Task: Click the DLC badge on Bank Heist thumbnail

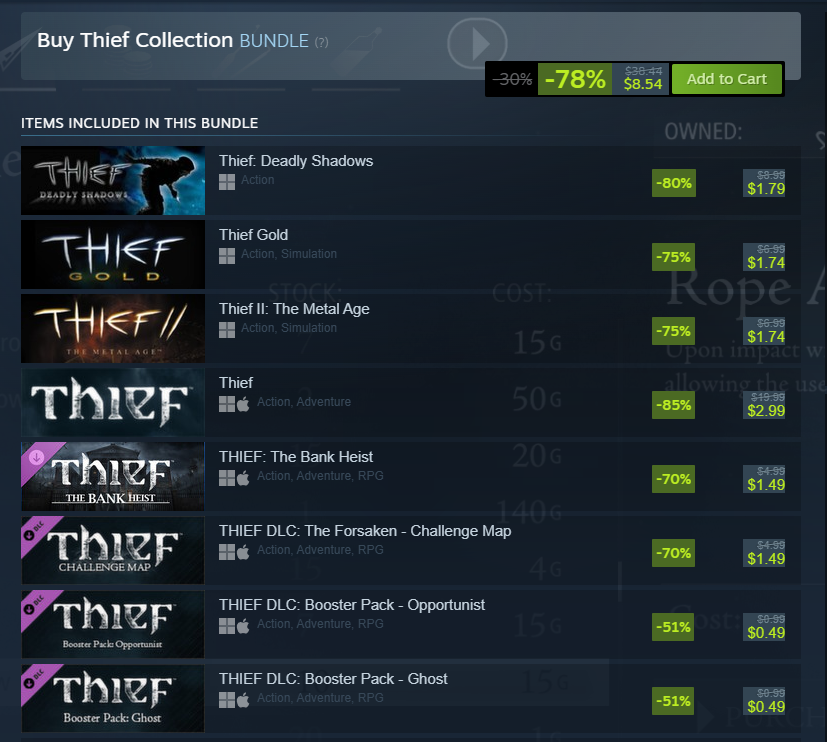Action: click(37, 457)
